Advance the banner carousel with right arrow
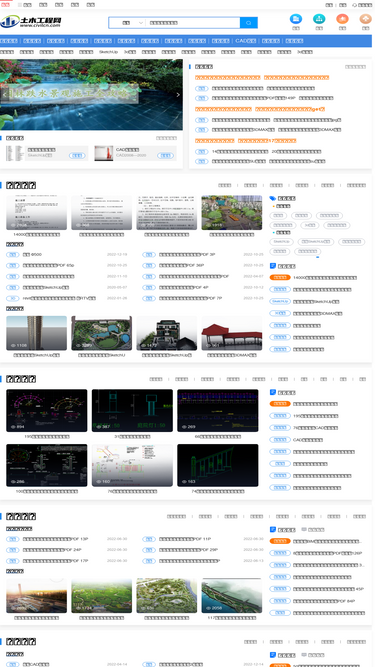Screen dimensions: 375x667 [178, 95]
